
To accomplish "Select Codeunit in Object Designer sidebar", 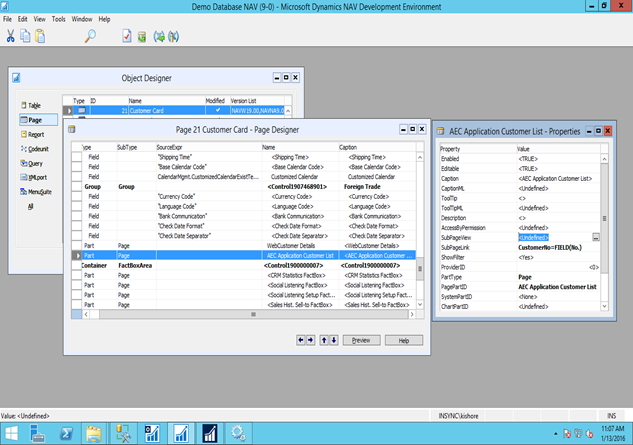I will point(35,149).
